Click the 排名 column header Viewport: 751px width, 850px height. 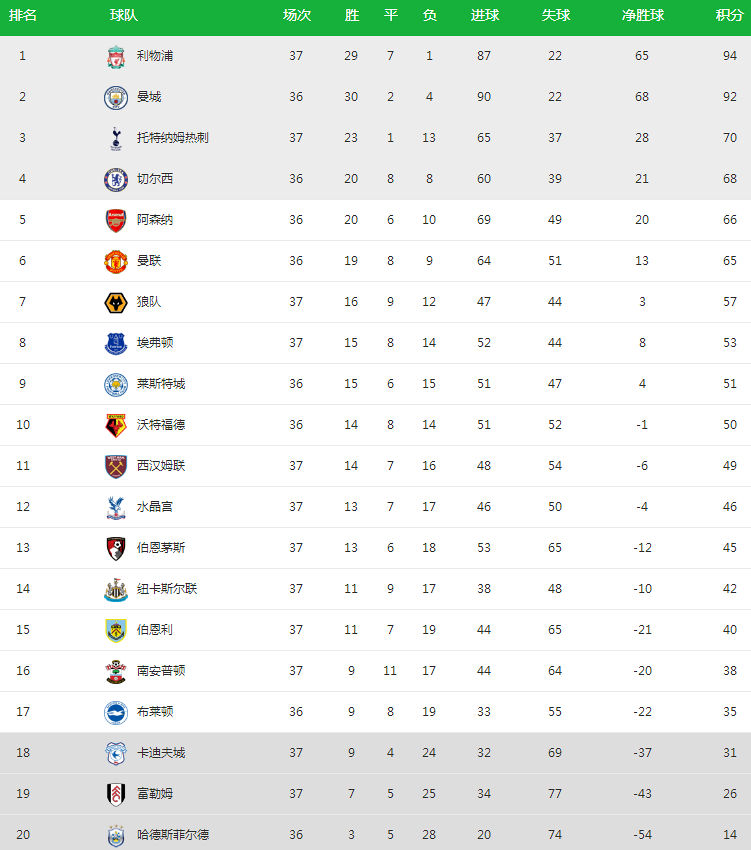click(x=23, y=16)
